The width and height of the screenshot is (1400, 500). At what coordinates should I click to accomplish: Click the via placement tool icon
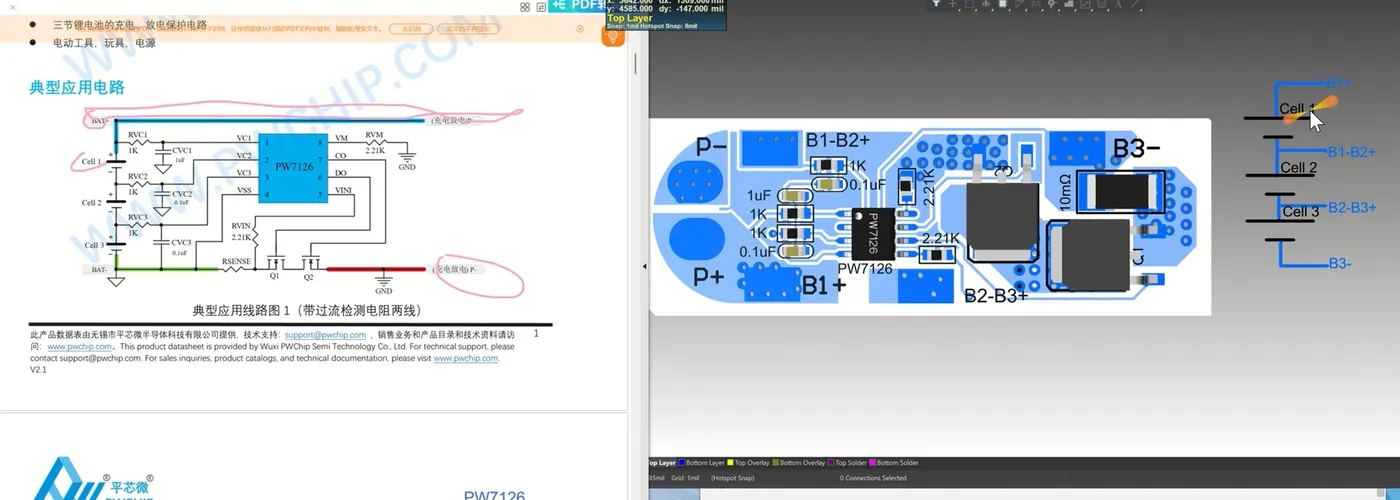(1051, 4)
